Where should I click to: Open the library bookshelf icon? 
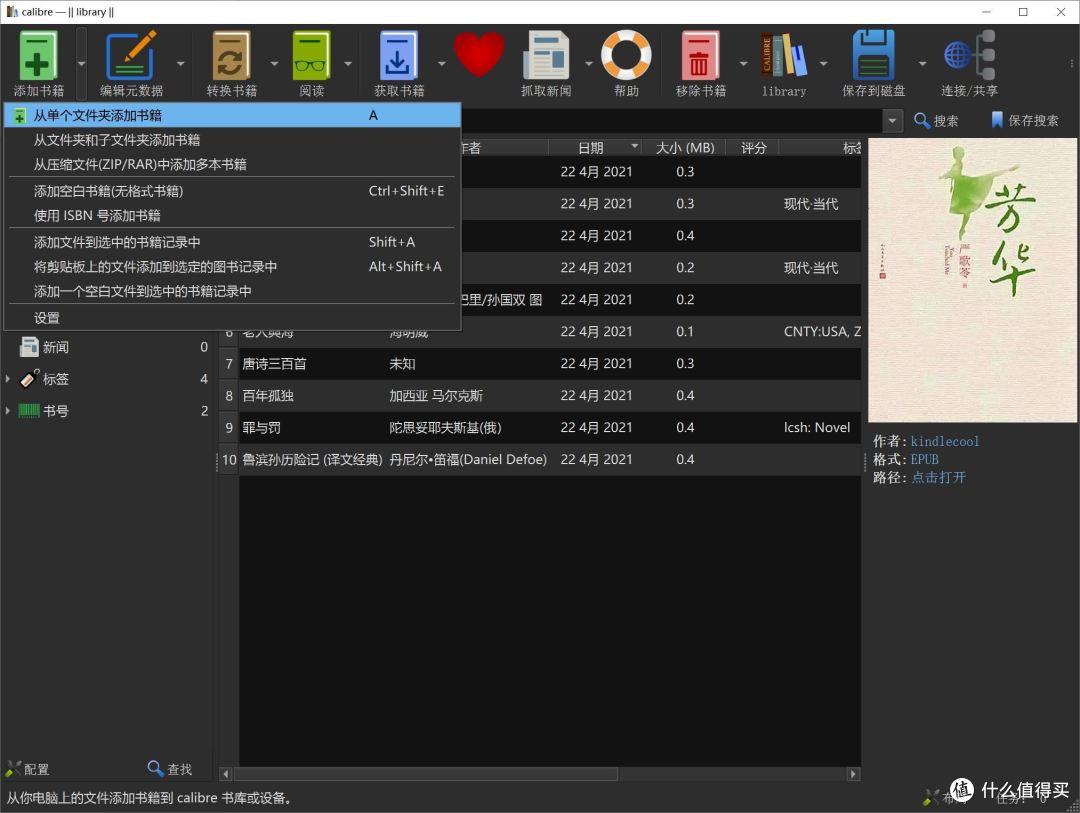[x=784, y=55]
